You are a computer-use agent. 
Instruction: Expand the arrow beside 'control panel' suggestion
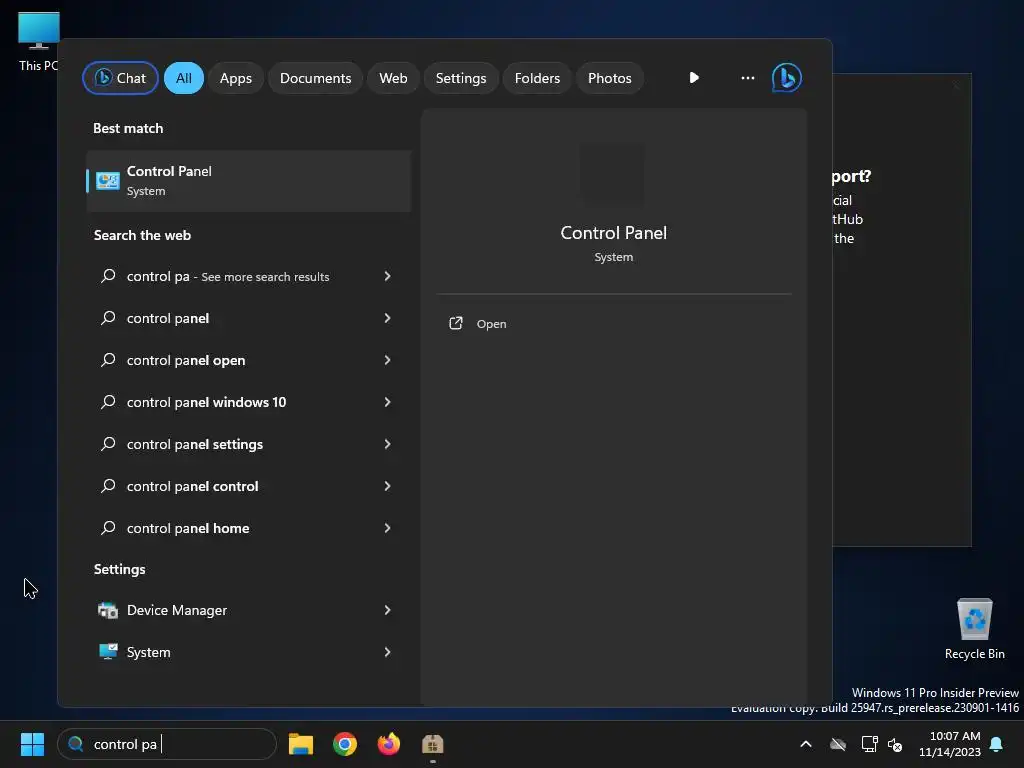click(387, 318)
